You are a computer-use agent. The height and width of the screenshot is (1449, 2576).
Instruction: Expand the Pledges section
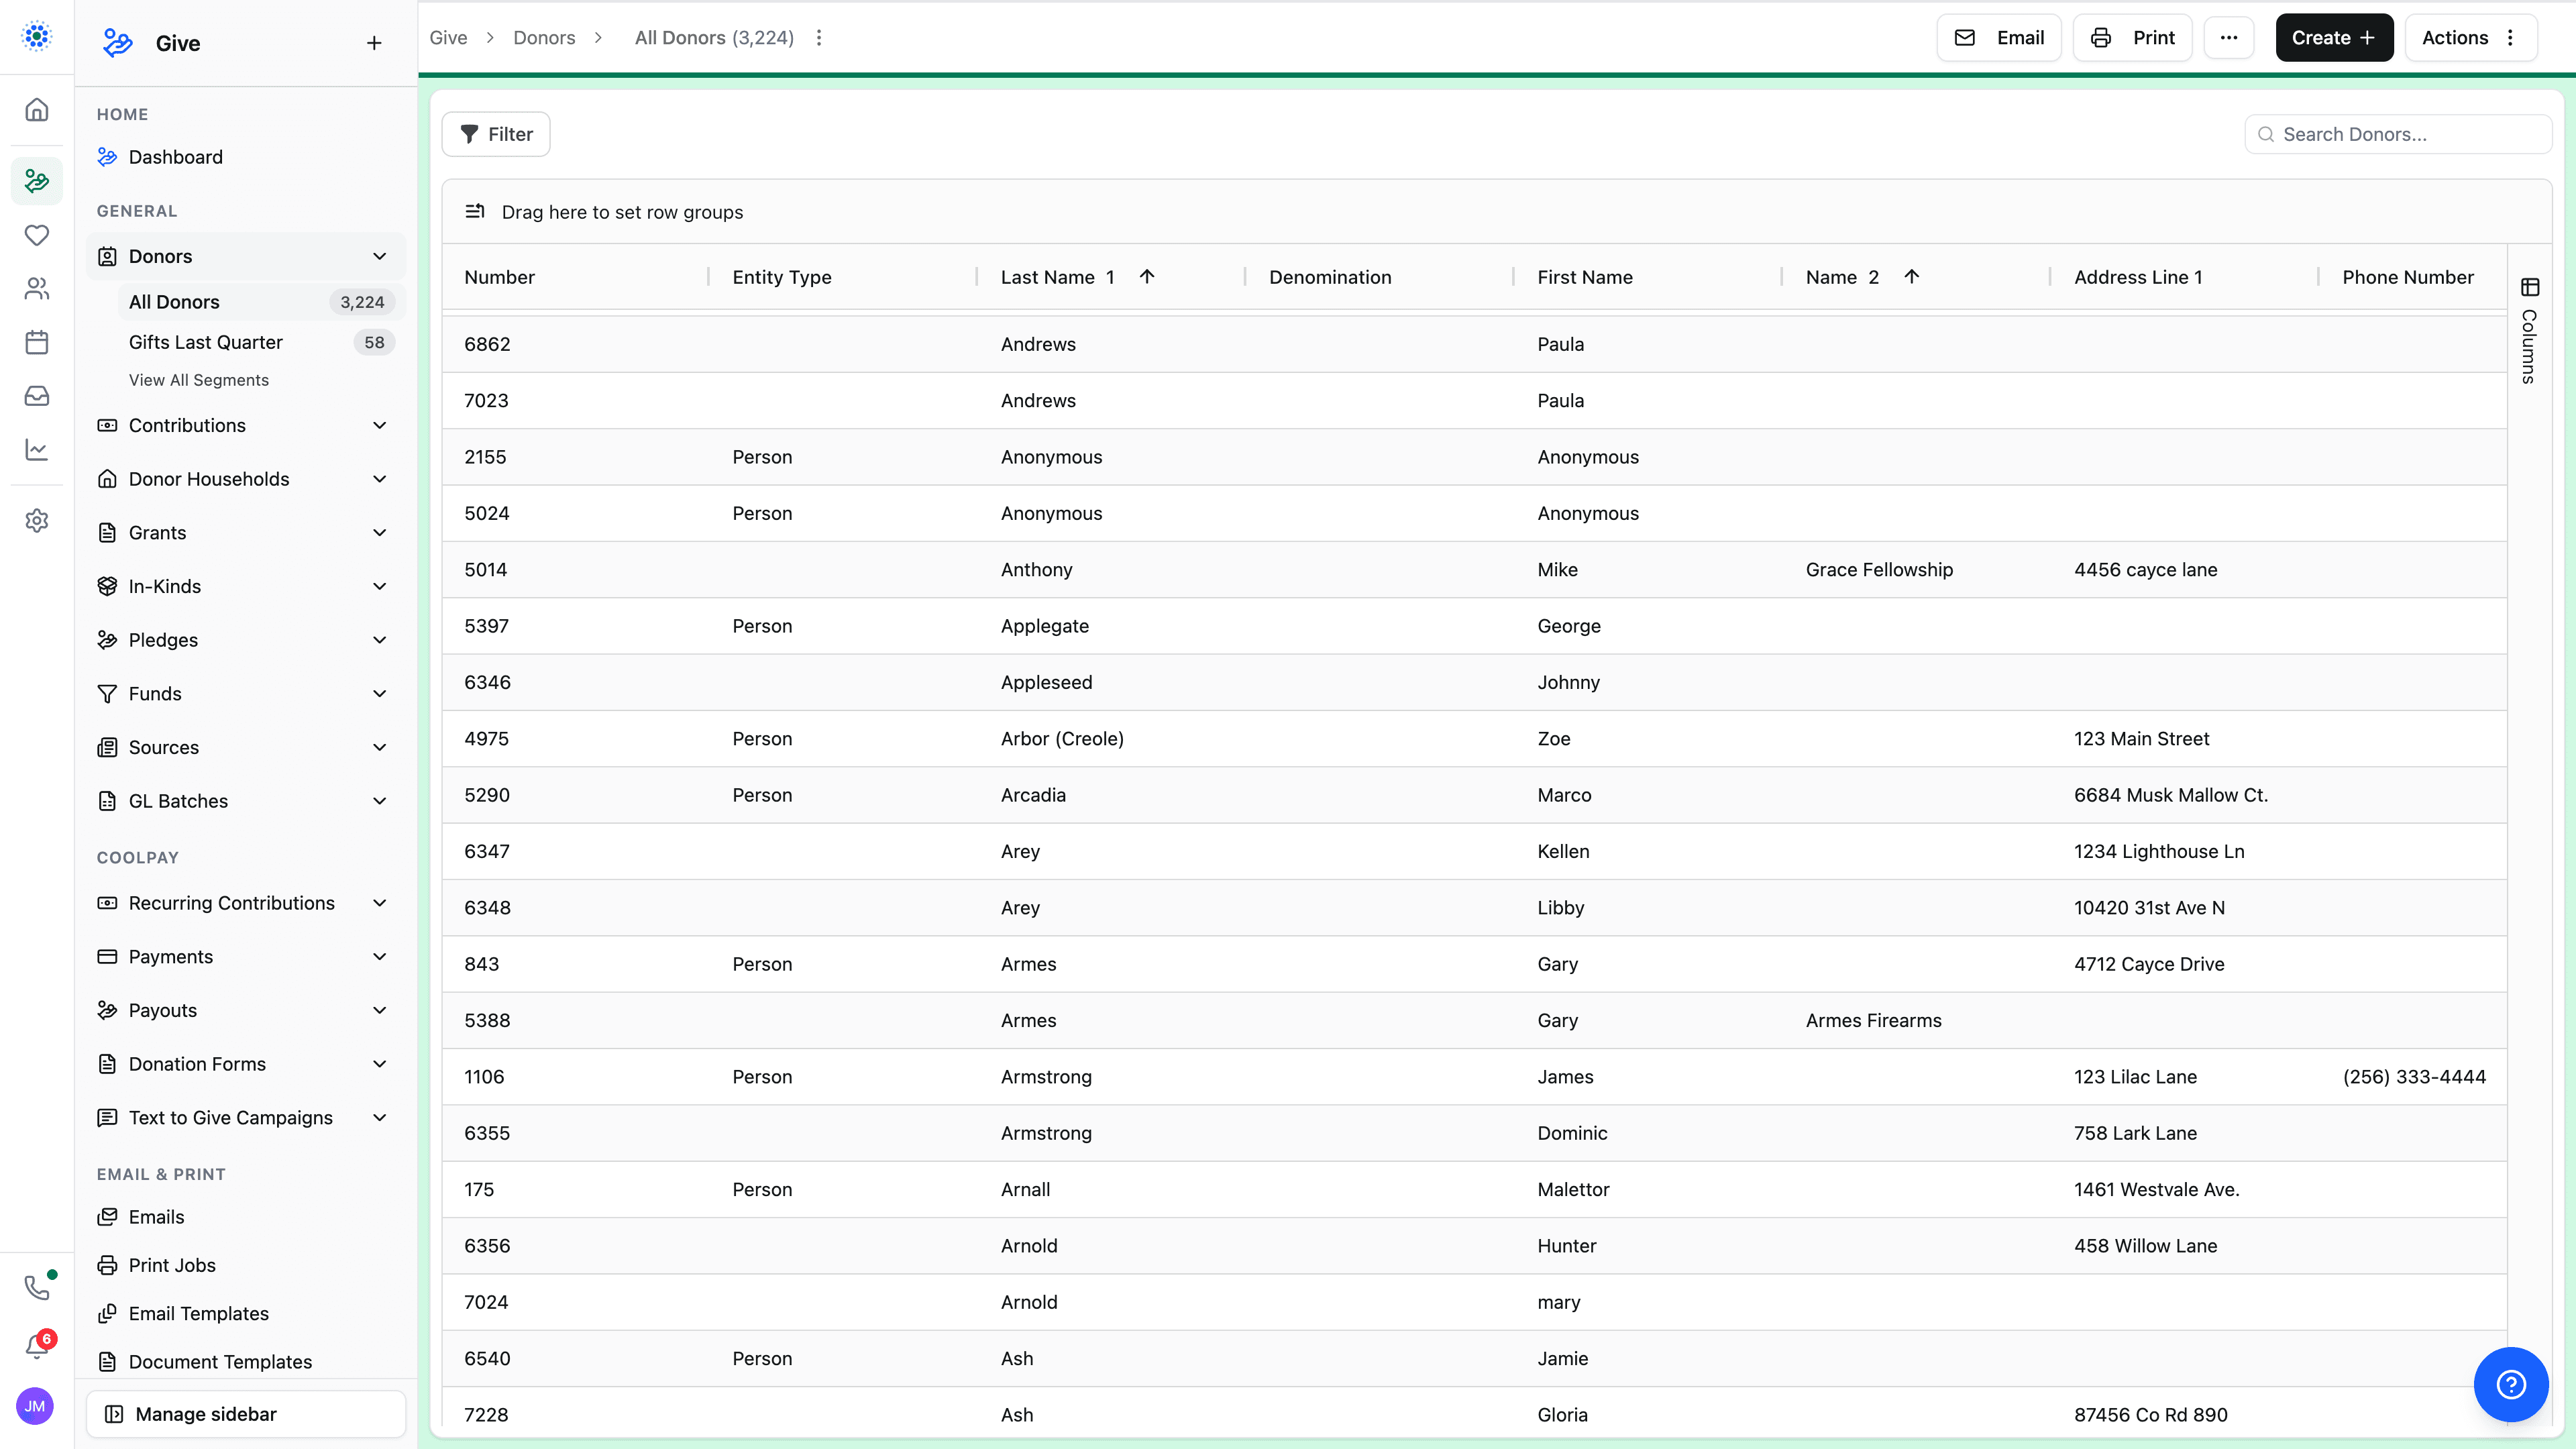tap(380, 640)
